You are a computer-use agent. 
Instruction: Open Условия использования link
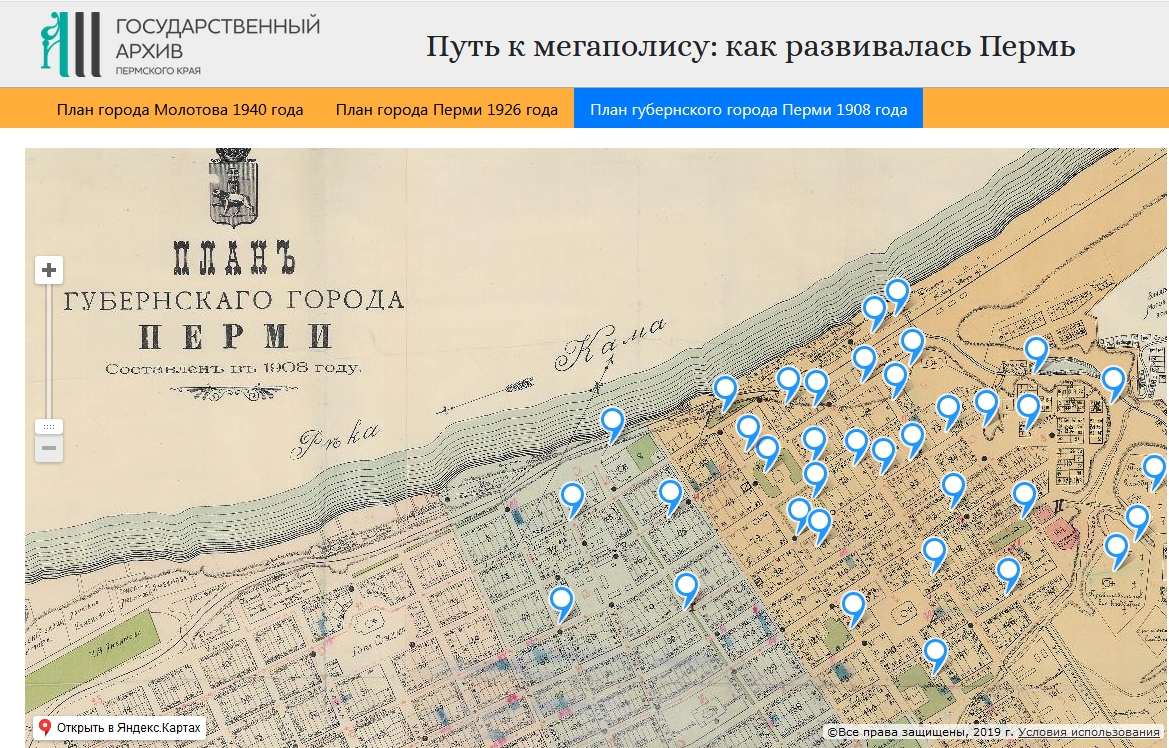(x=1088, y=732)
